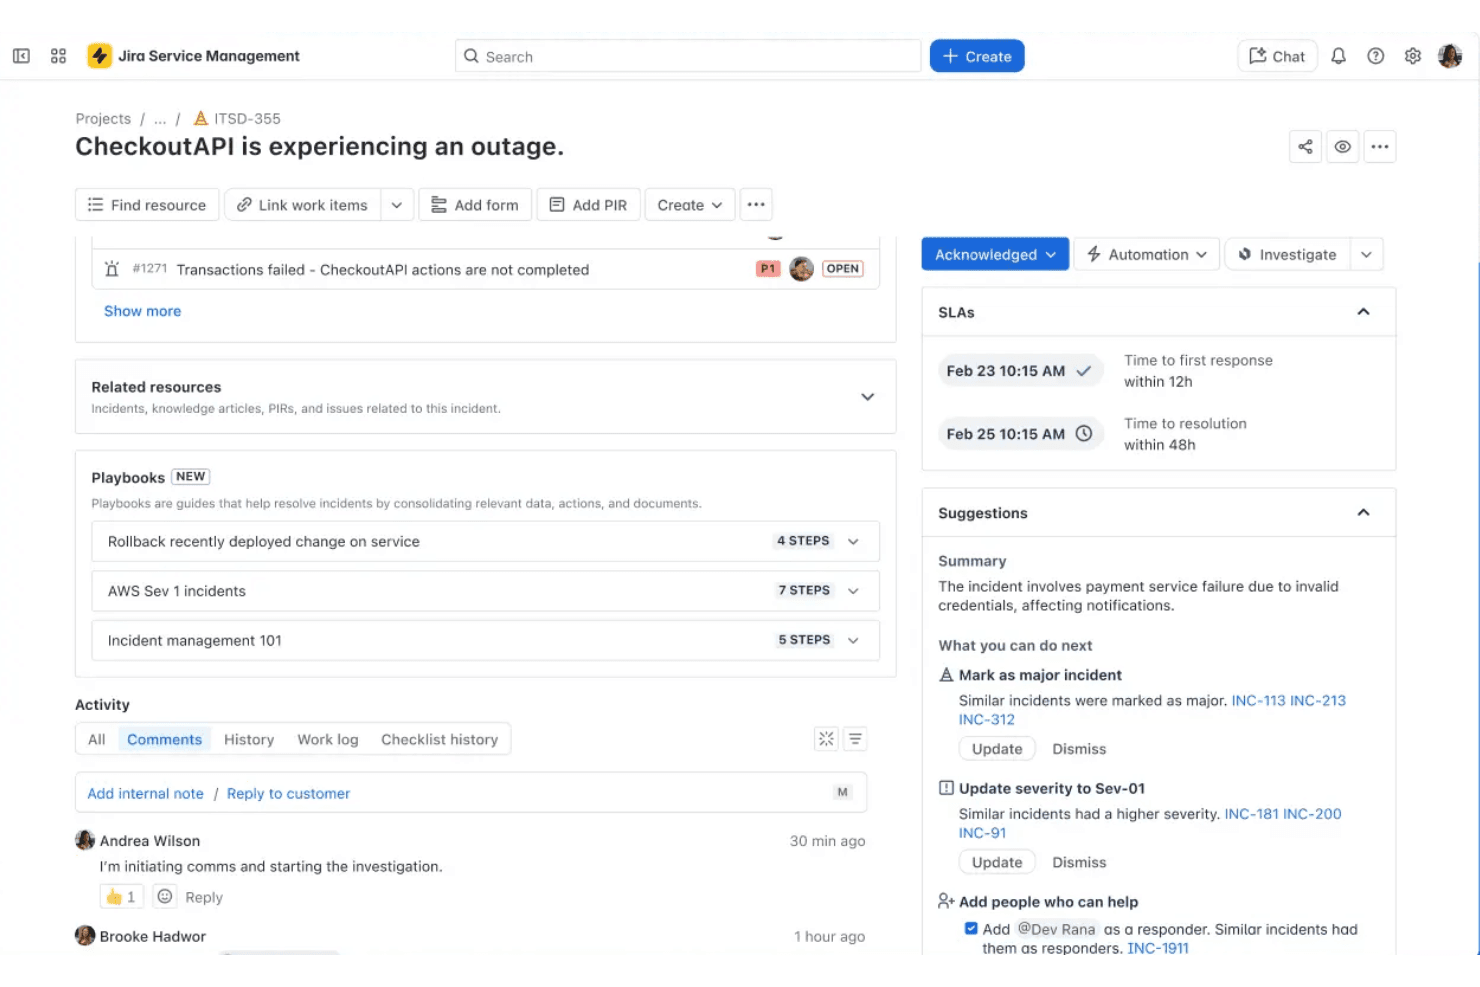The height and width of the screenshot is (987, 1480).
Task: Open the Create dropdown in the incident toolbar
Action: (x=690, y=205)
